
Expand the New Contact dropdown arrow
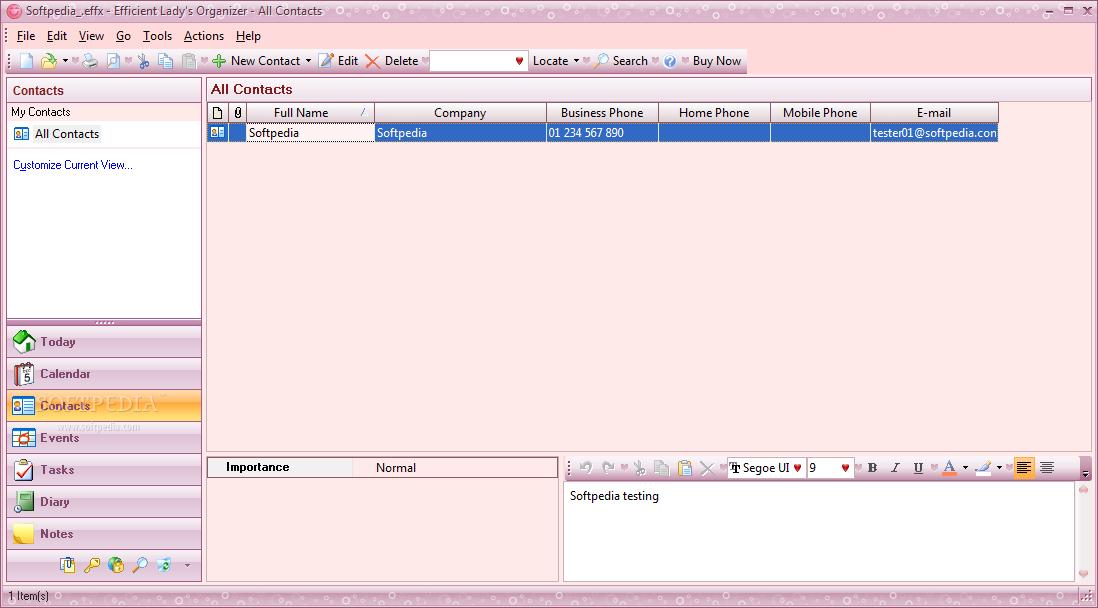(308, 61)
